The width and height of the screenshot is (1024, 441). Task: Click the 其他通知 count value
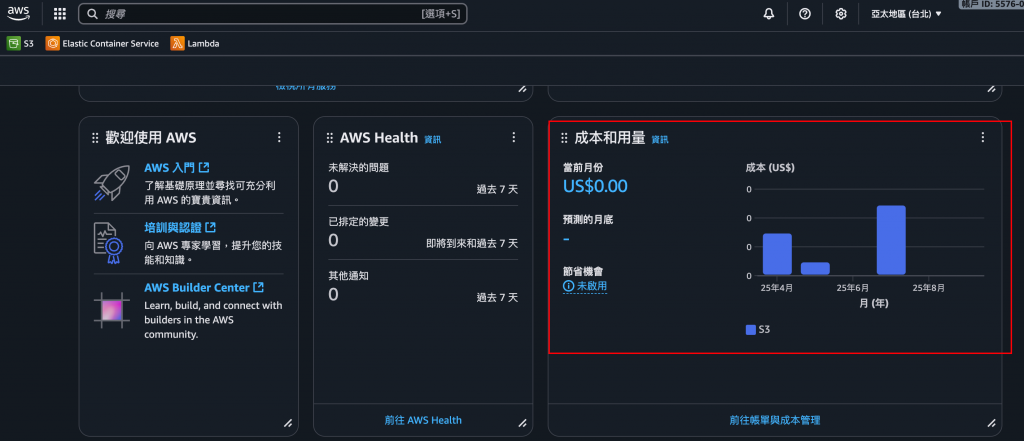click(333, 295)
